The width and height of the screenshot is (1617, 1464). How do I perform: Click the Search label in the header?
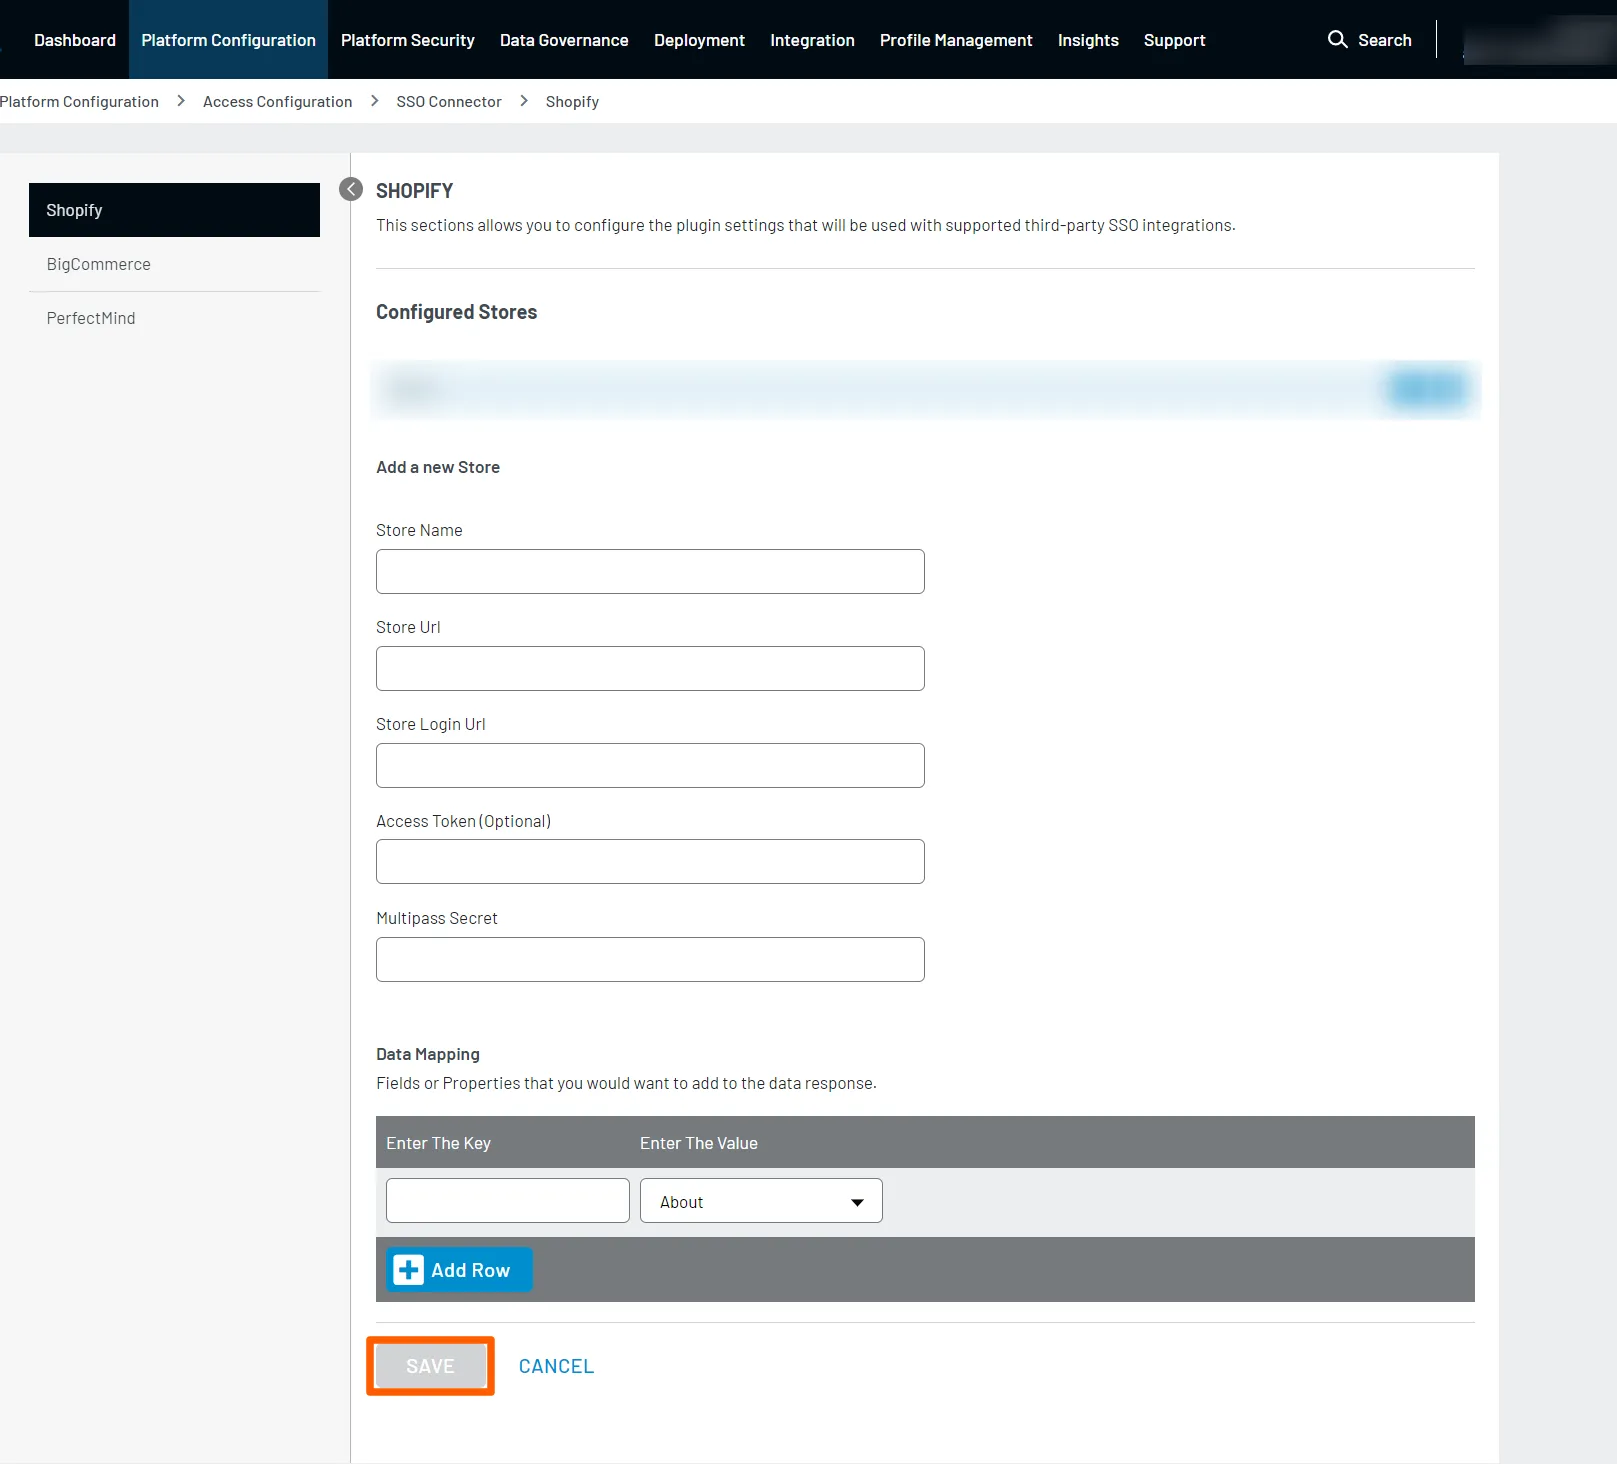(x=1385, y=40)
